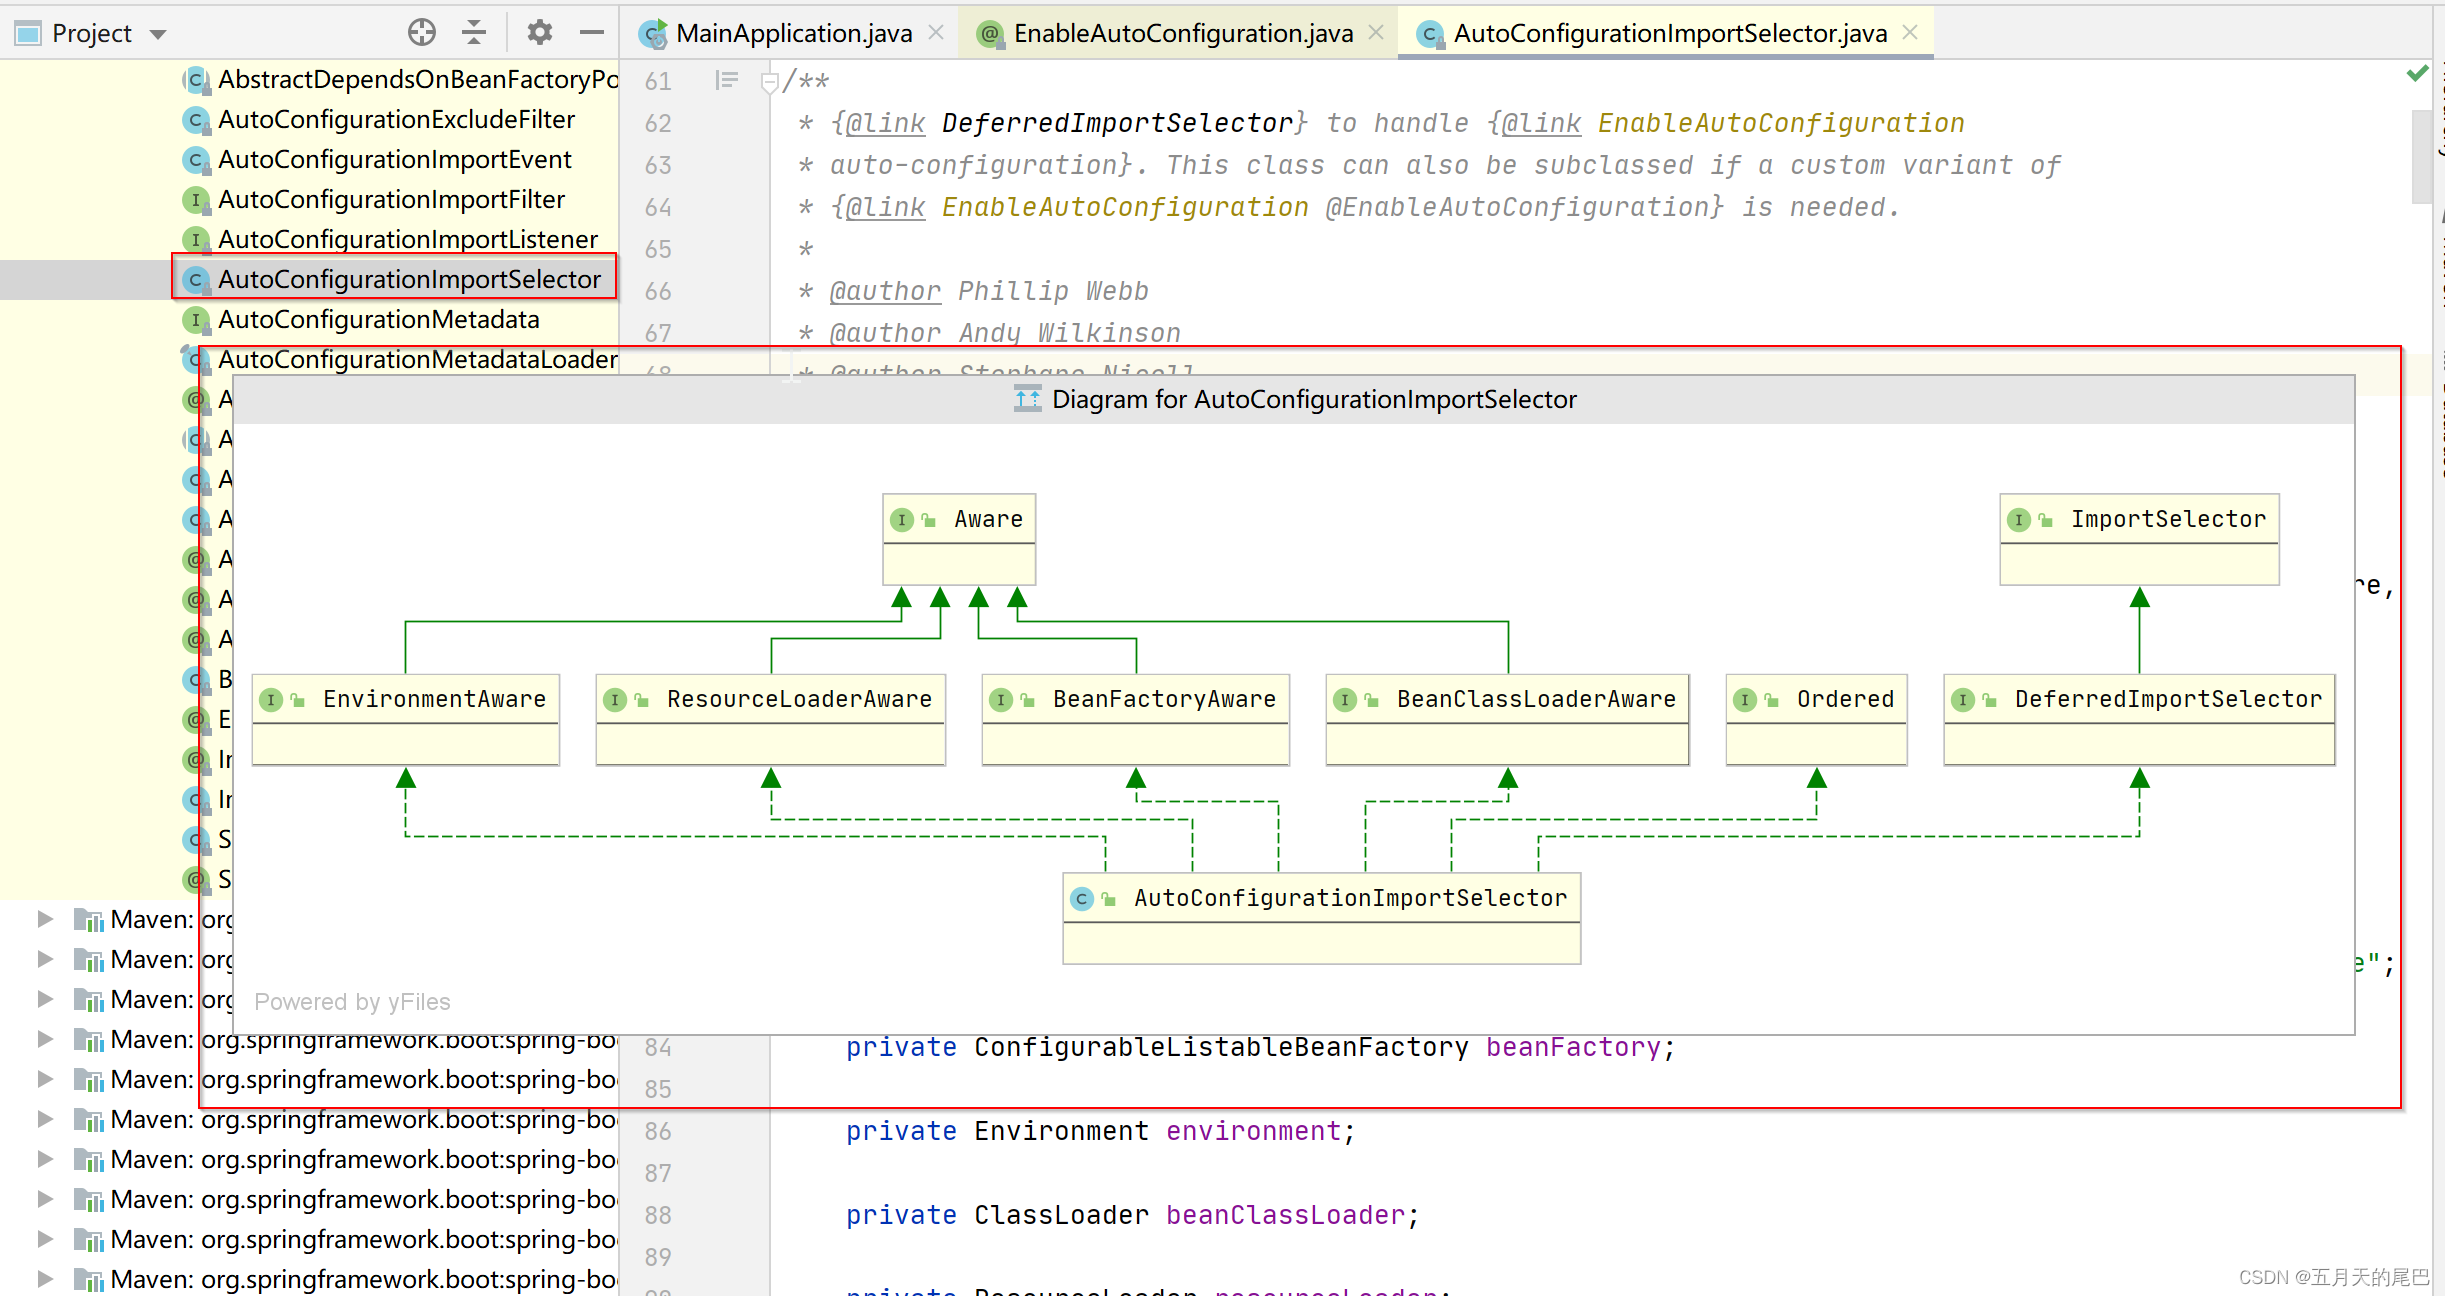Close the MainApplication.java tab
2445x1296 pixels.
coord(936,32)
